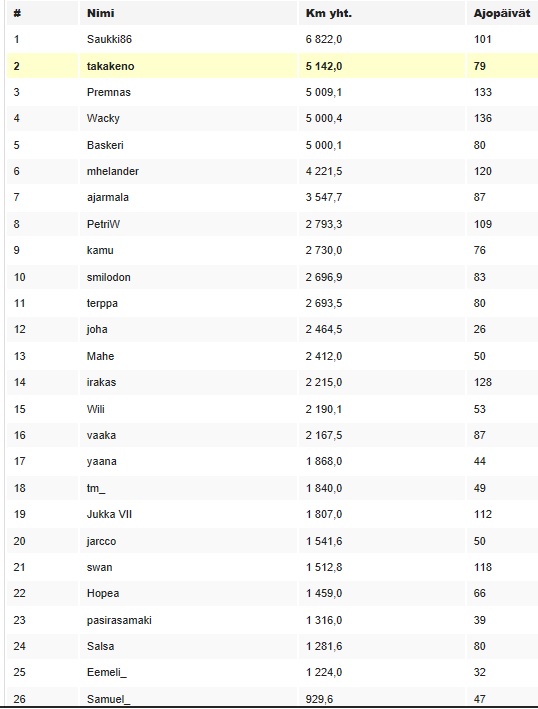Image resolution: width=538 pixels, height=709 pixels.
Task: Select the Saukki86 name in row 1
Action: click(109, 39)
